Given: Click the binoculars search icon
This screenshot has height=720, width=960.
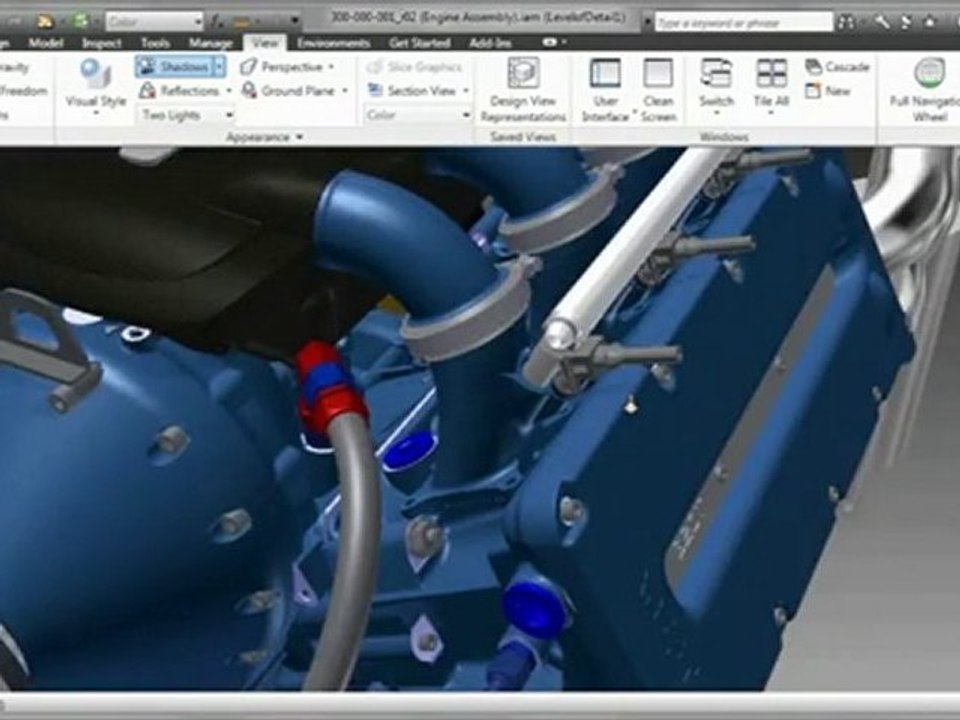Looking at the screenshot, I should tap(847, 23).
